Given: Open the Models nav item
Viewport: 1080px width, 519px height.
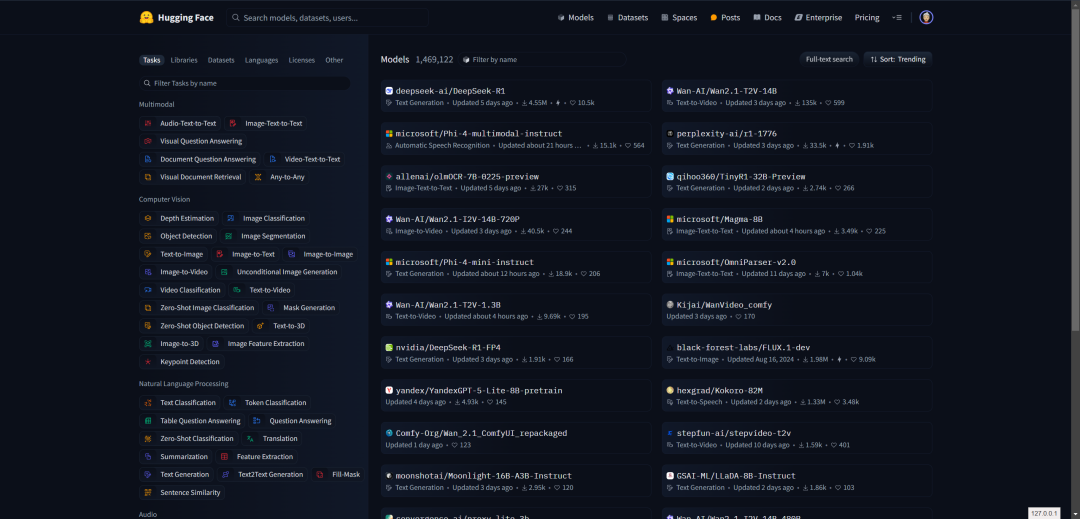Looking at the screenshot, I should pyautogui.click(x=575, y=18).
